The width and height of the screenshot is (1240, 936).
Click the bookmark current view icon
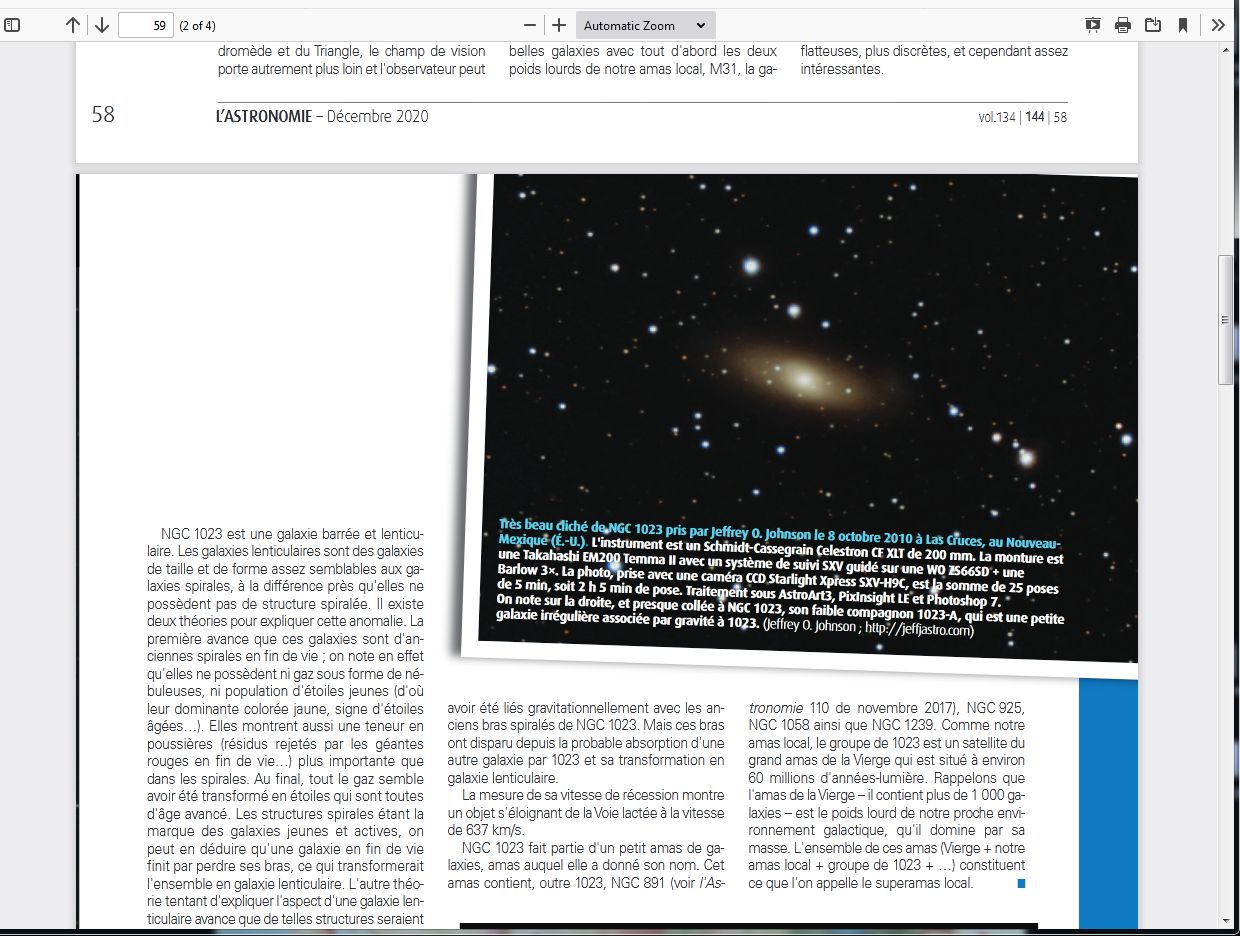(x=1183, y=25)
